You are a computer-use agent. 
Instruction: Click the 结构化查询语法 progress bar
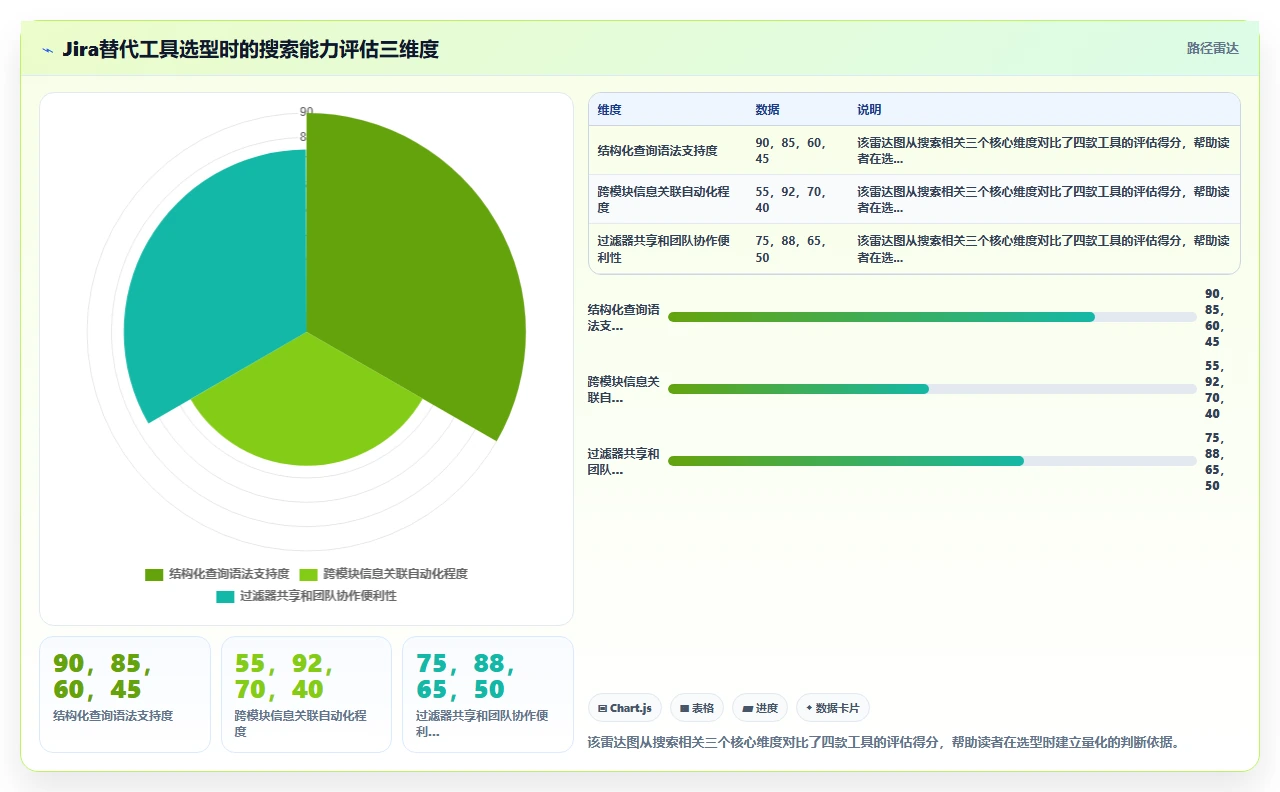[x=932, y=317]
